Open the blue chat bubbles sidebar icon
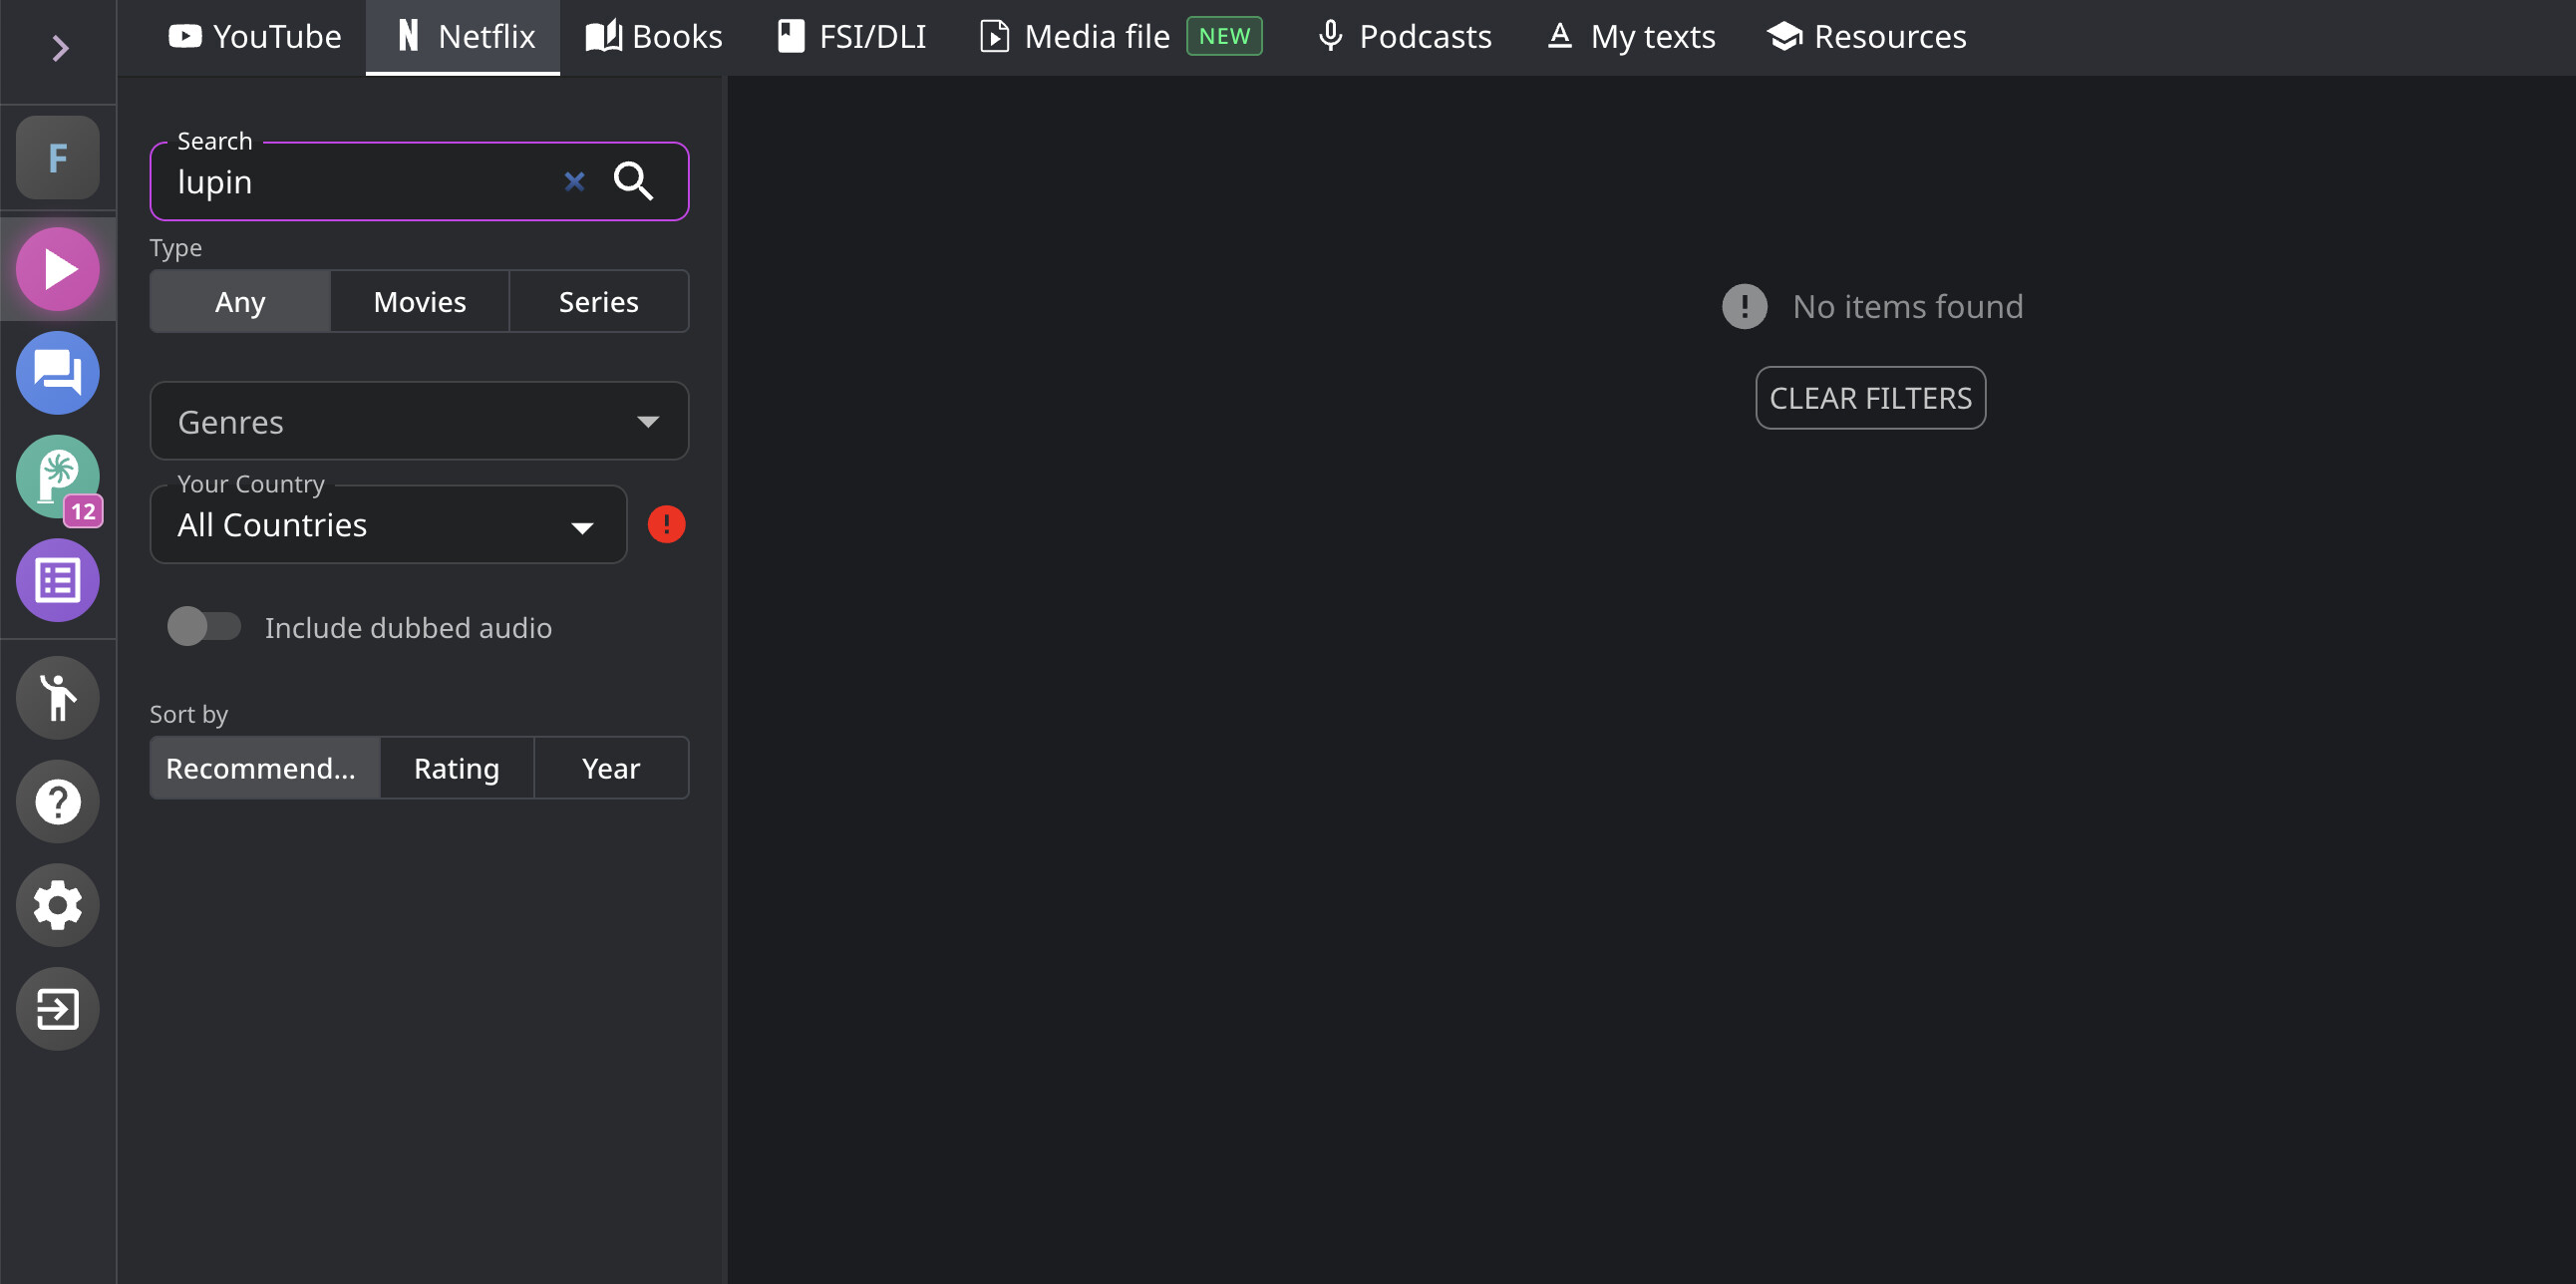This screenshot has width=2576, height=1284. point(58,373)
